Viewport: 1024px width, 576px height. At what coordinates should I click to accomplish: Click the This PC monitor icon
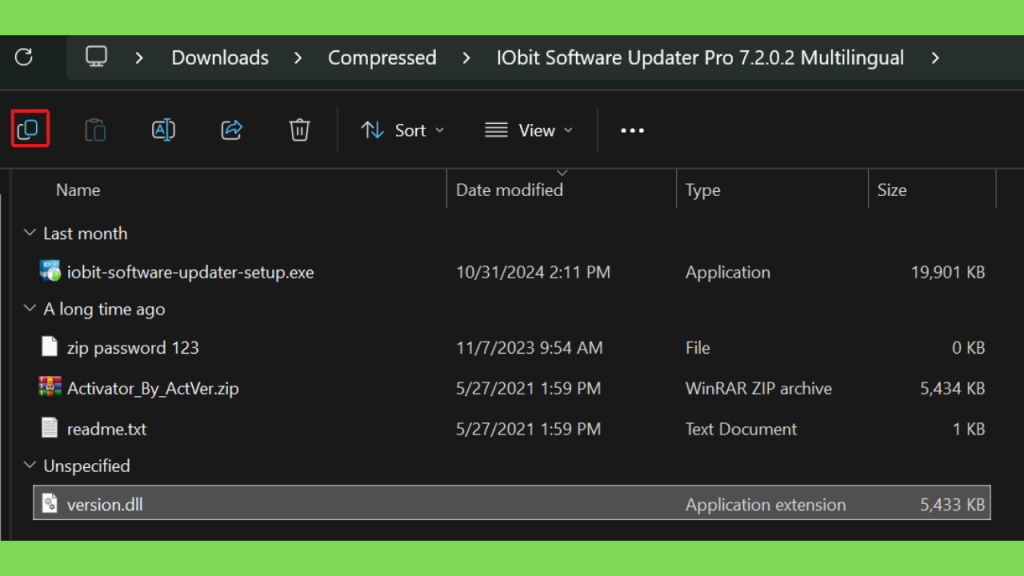[x=96, y=57]
